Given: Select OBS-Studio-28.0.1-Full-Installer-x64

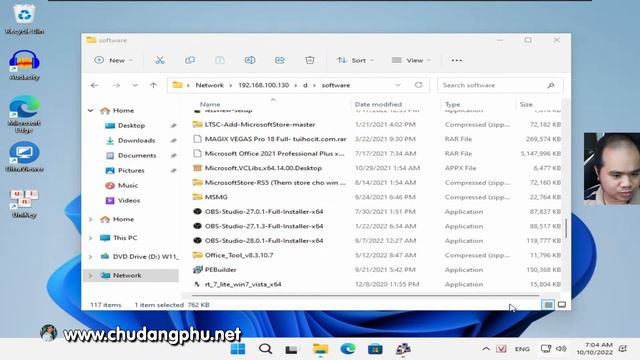Looking at the screenshot, I should pos(264,241).
